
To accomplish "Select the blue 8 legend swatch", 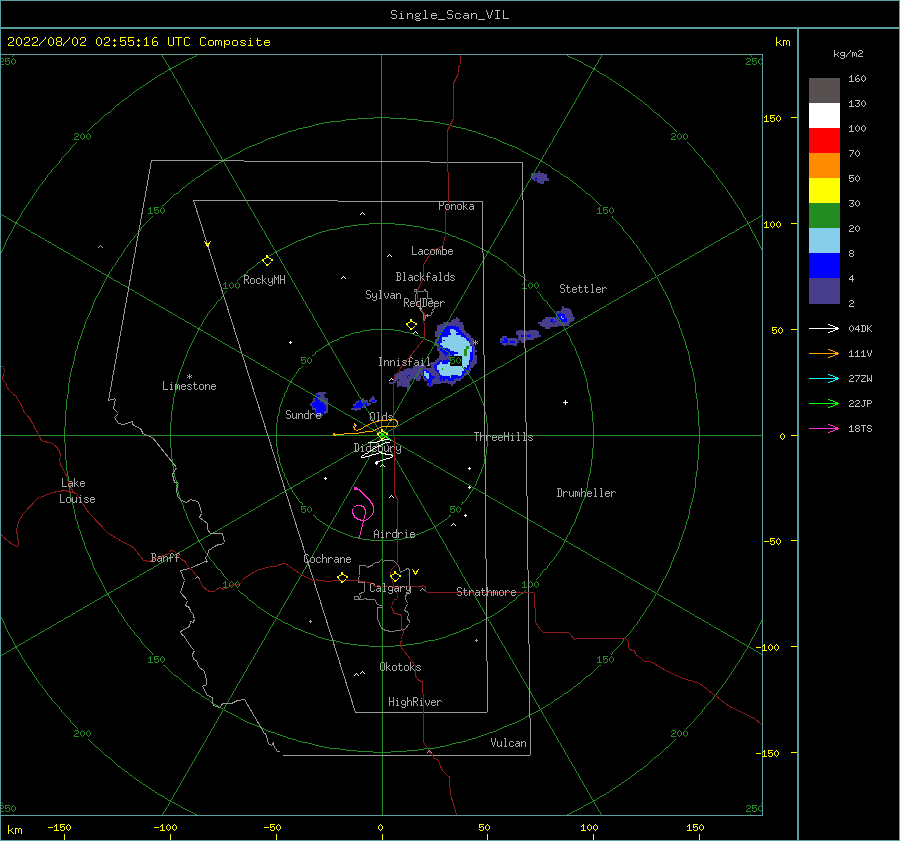I will pos(824,266).
